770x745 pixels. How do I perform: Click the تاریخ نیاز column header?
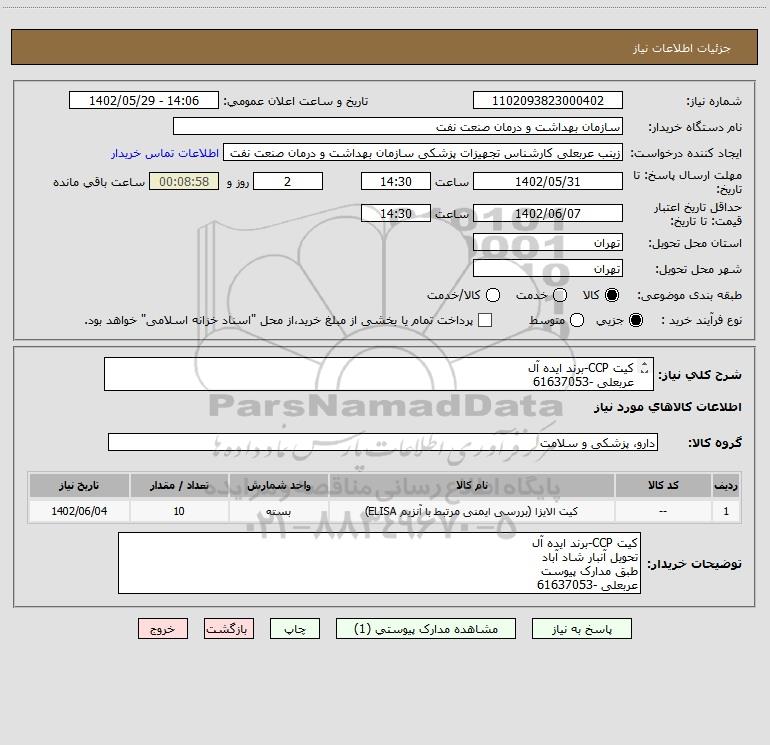(79, 485)
